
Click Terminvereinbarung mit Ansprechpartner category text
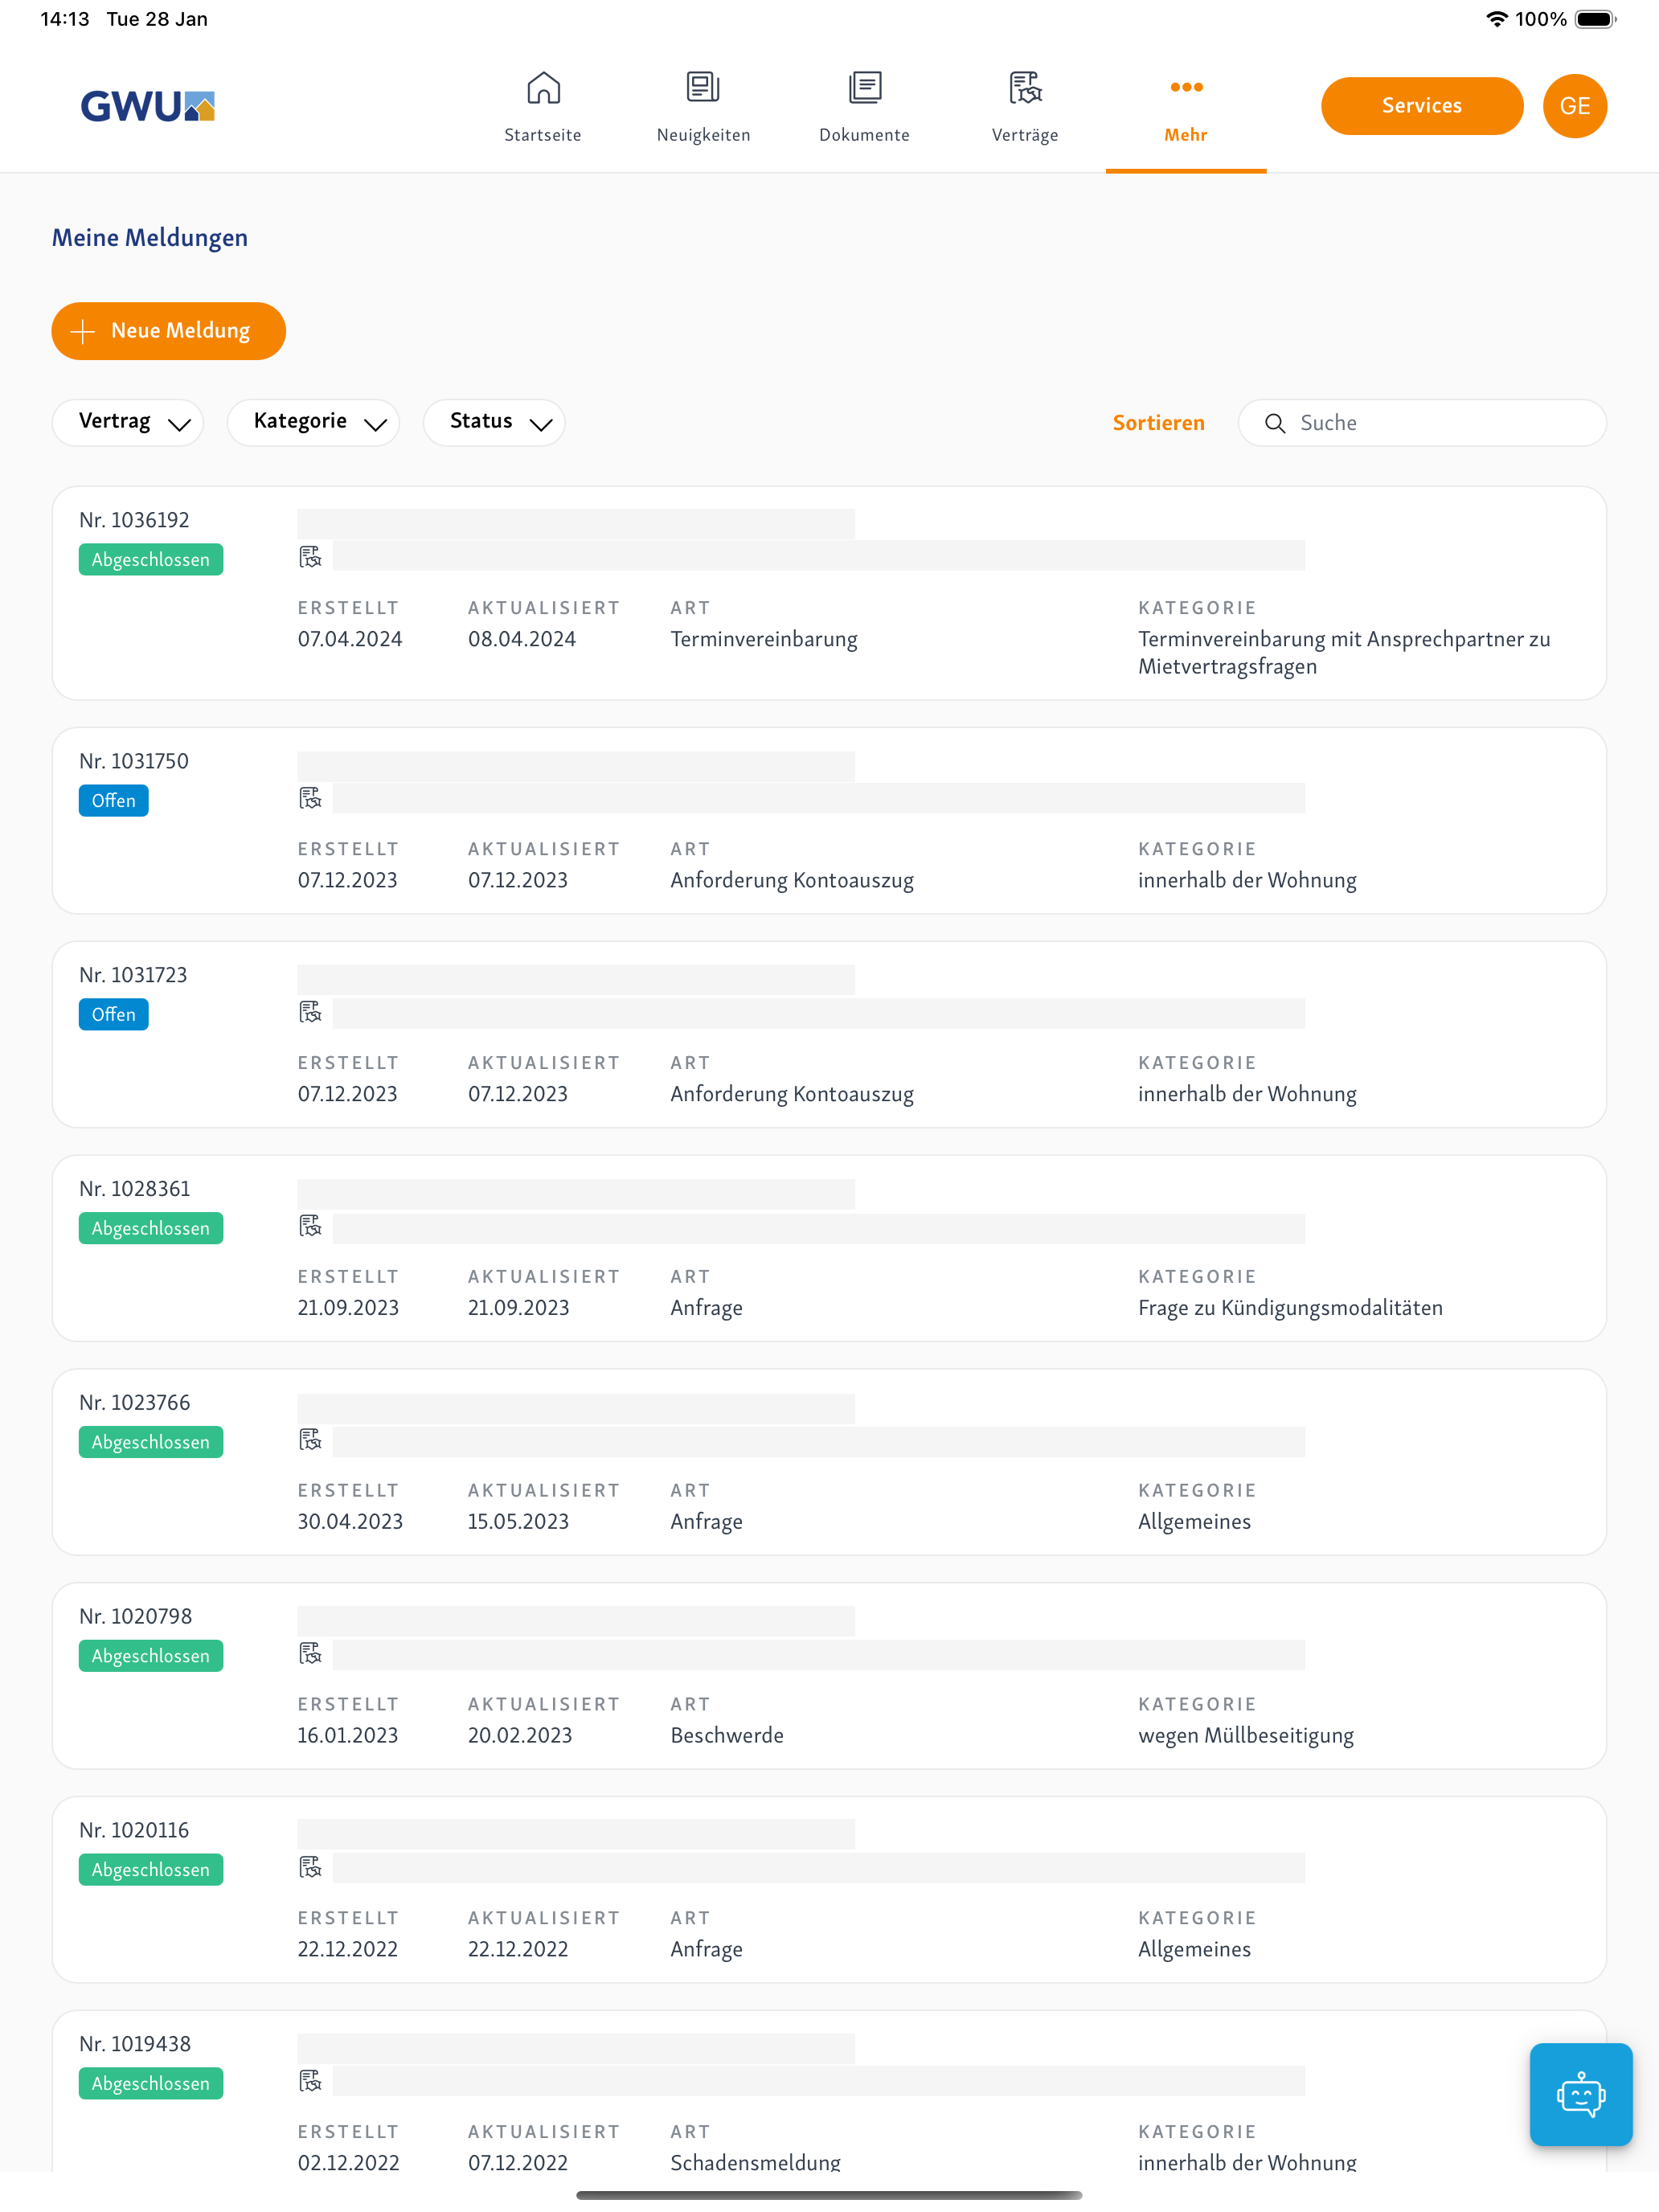click(1344, 653)
